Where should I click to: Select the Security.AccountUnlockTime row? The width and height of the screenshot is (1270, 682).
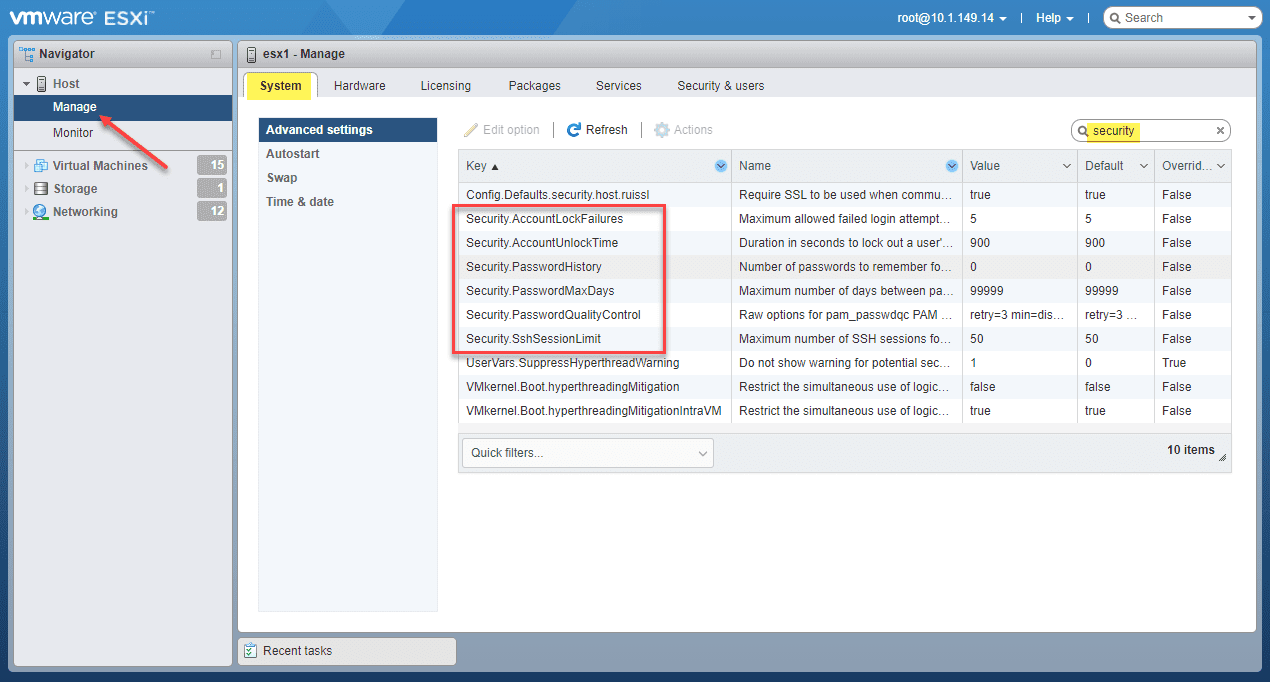point(844,243)
